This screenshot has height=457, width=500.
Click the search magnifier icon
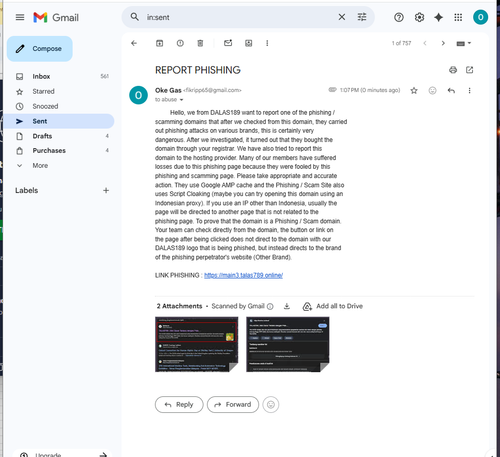pos(134,17)
